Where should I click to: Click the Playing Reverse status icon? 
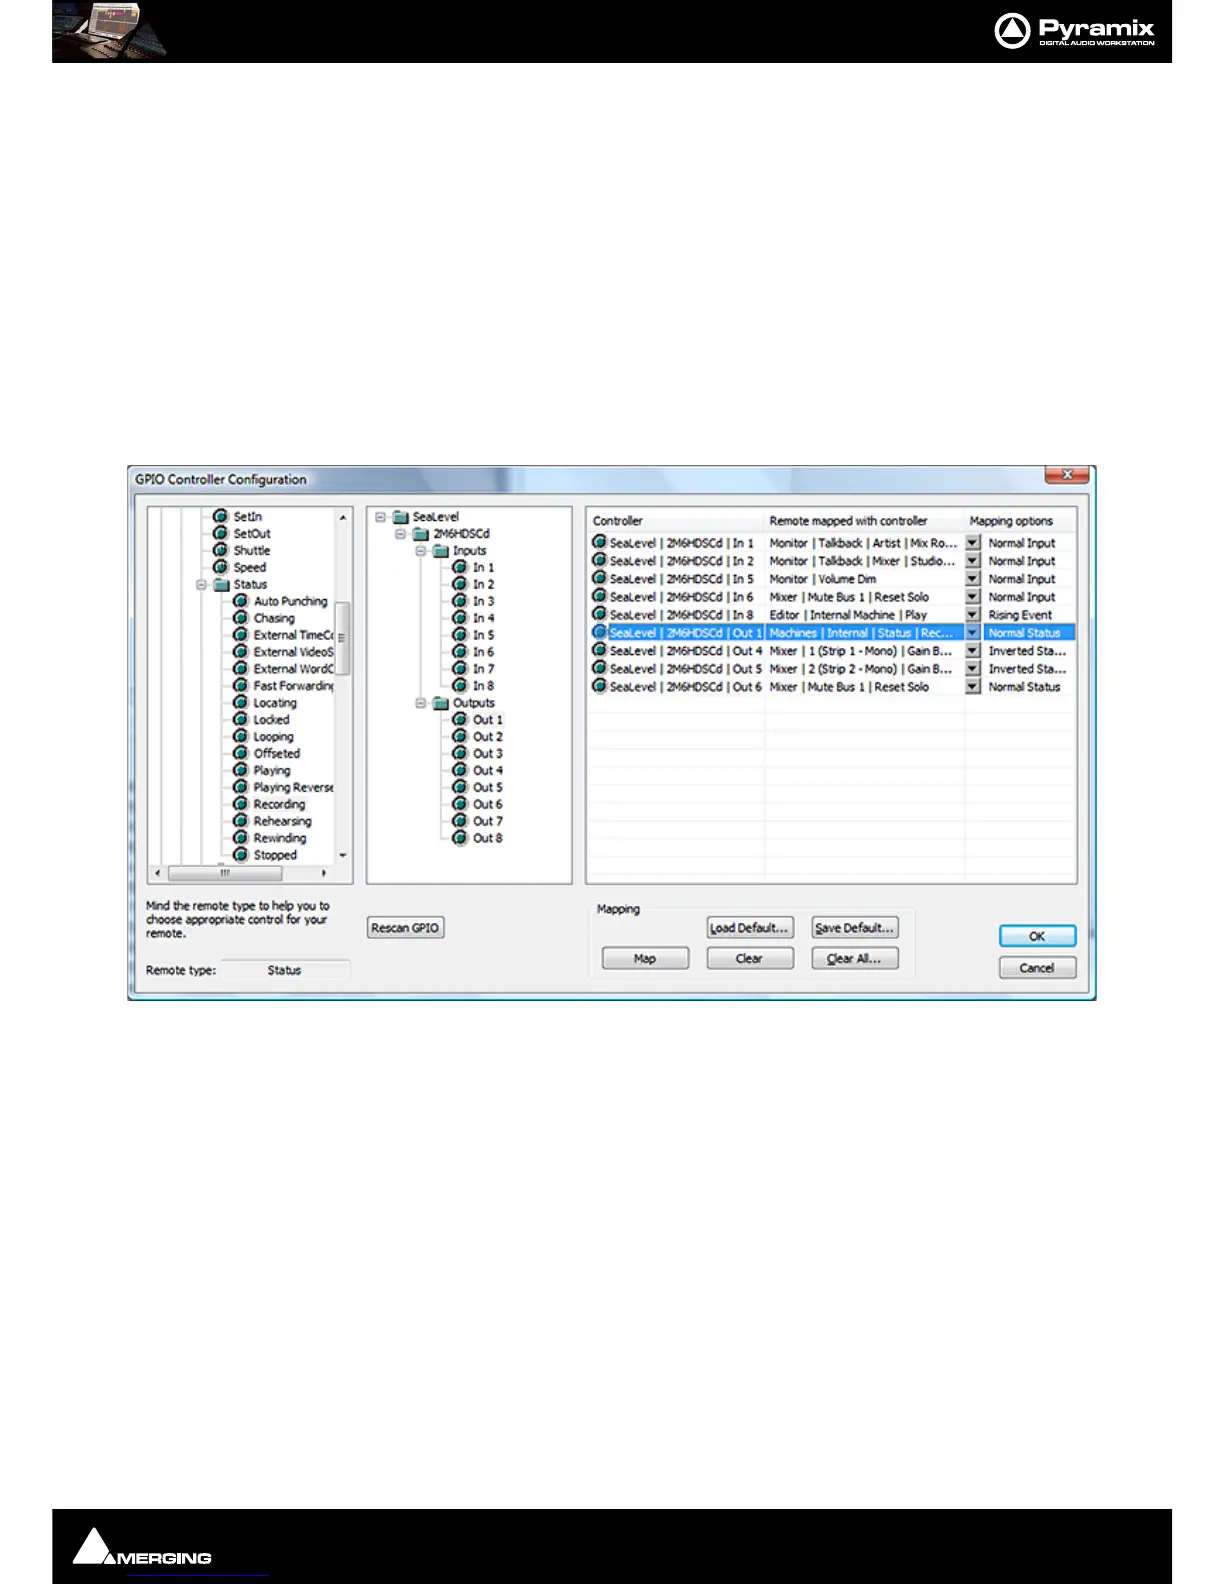click(241, 787)
